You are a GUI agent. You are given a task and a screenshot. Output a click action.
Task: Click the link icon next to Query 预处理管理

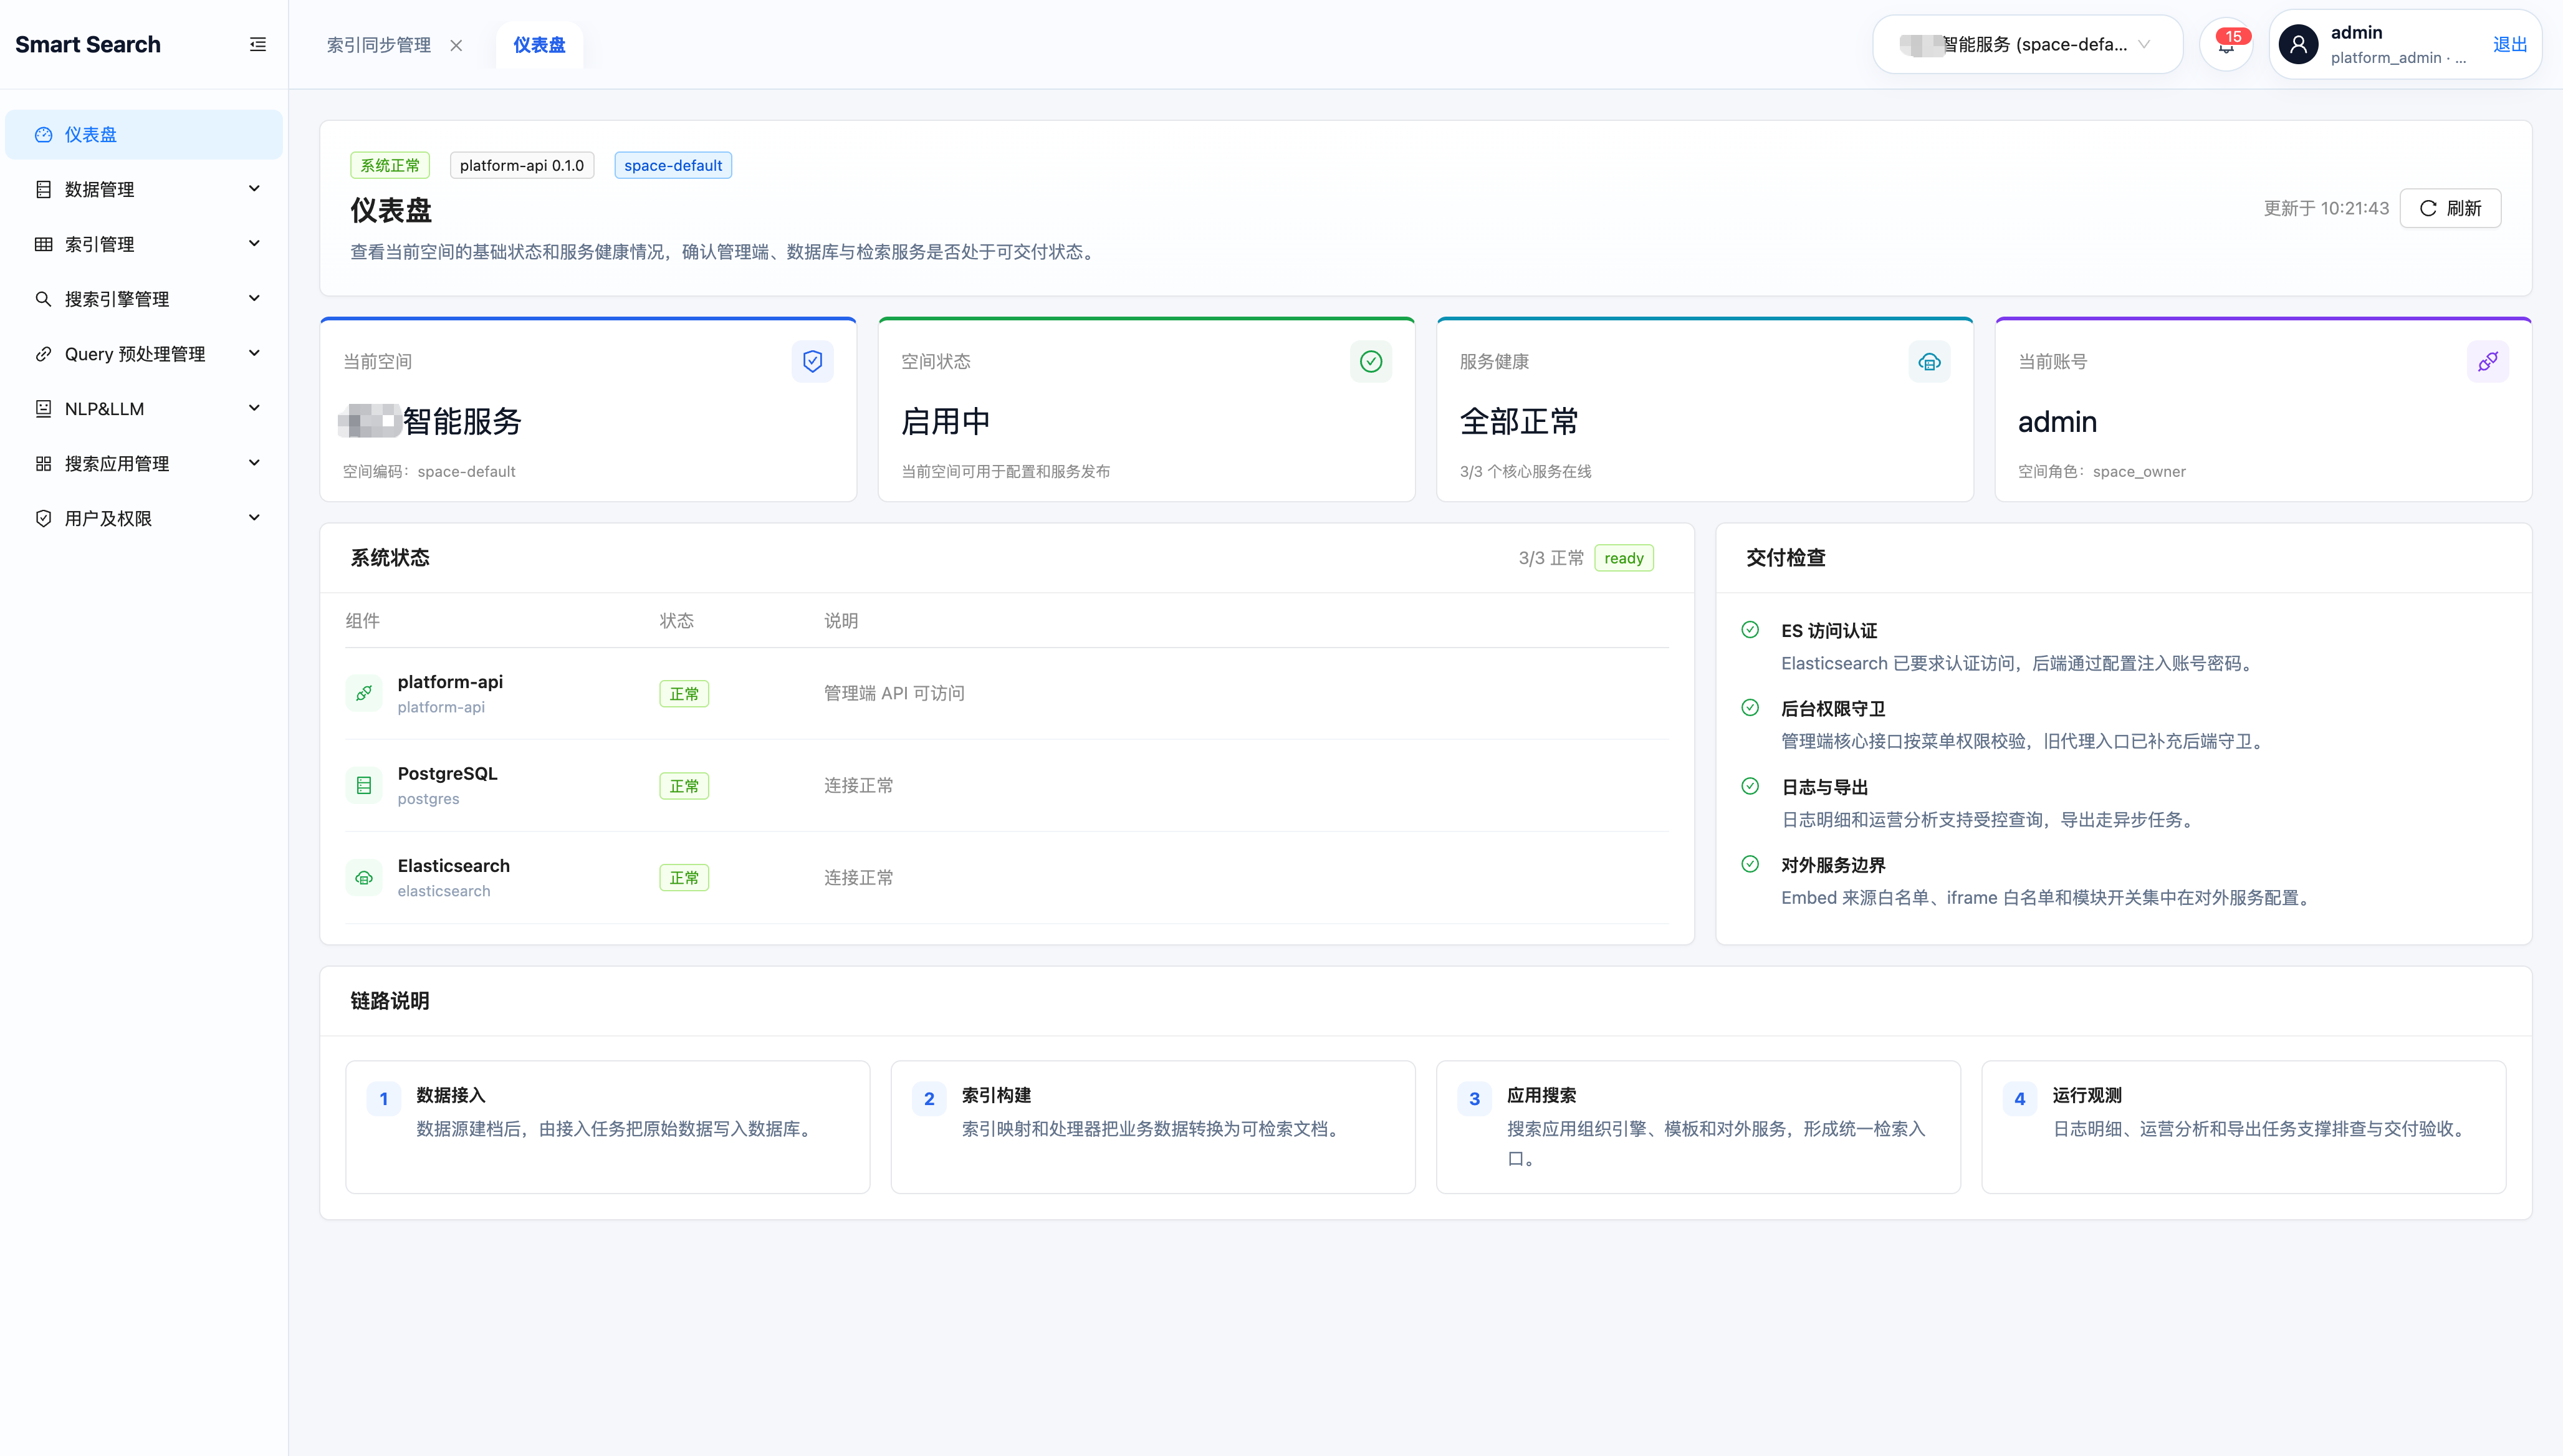(x=43, y=354)
